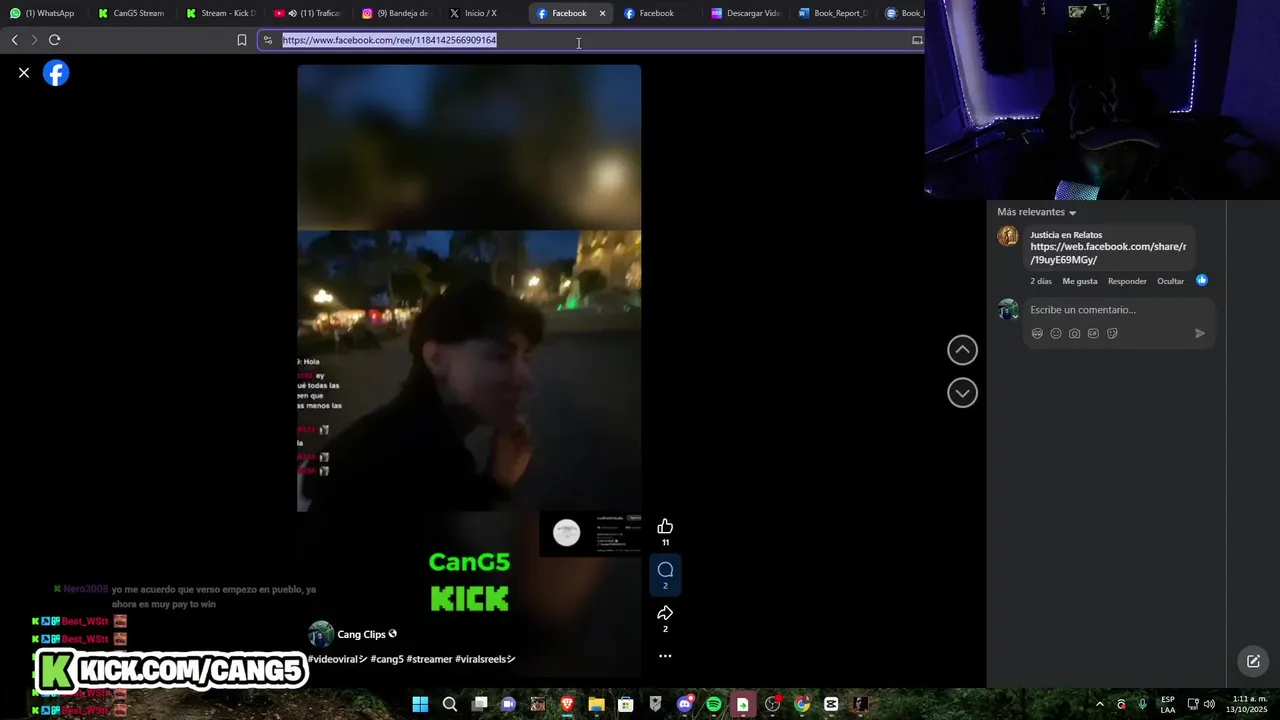
Task: Click the #cang5 hashtag
Action: pos(387,659)
